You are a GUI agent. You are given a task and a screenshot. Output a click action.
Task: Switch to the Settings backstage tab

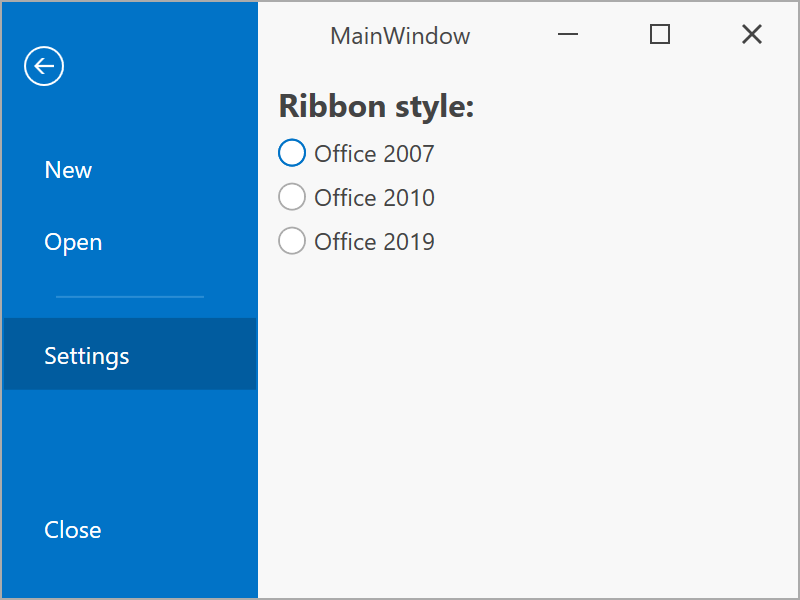pos(87,355)
